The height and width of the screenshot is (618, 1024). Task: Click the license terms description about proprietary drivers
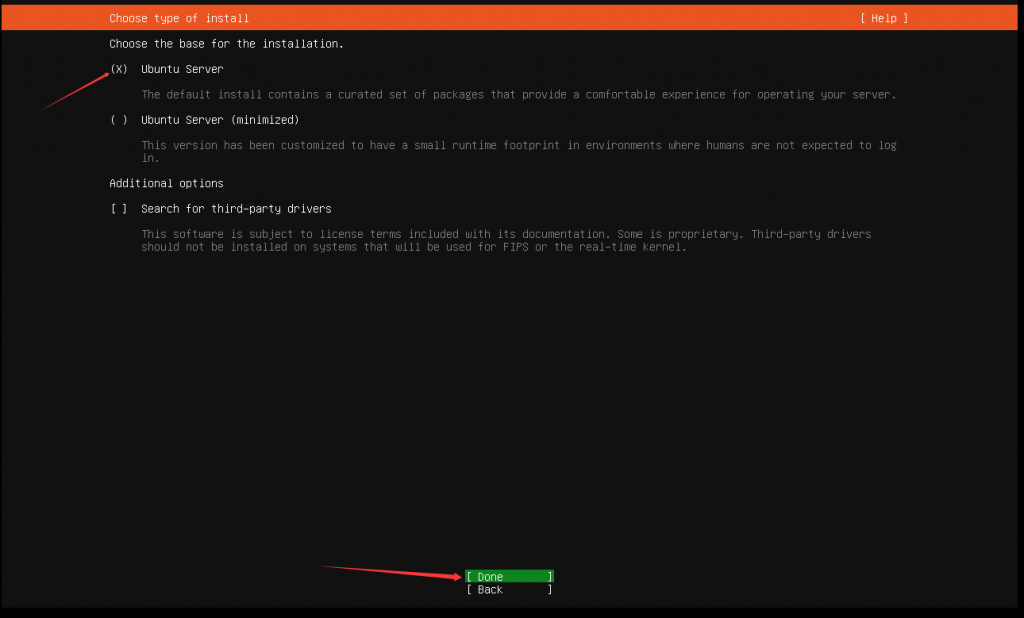click(x=505, y=234)
